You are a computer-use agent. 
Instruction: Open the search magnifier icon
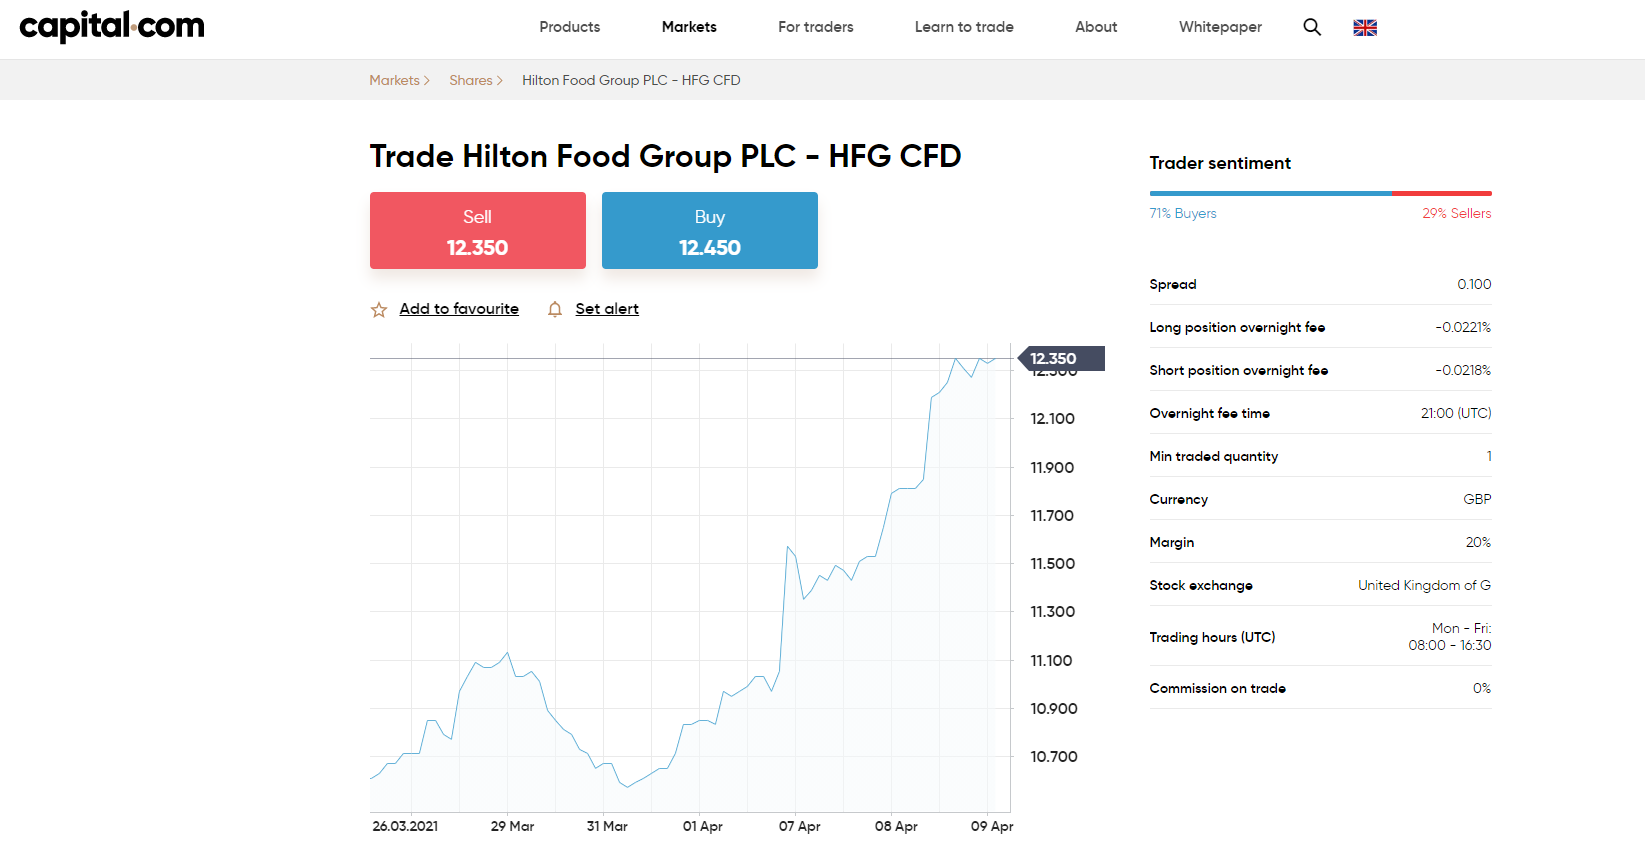click(x=1312, y=27)
